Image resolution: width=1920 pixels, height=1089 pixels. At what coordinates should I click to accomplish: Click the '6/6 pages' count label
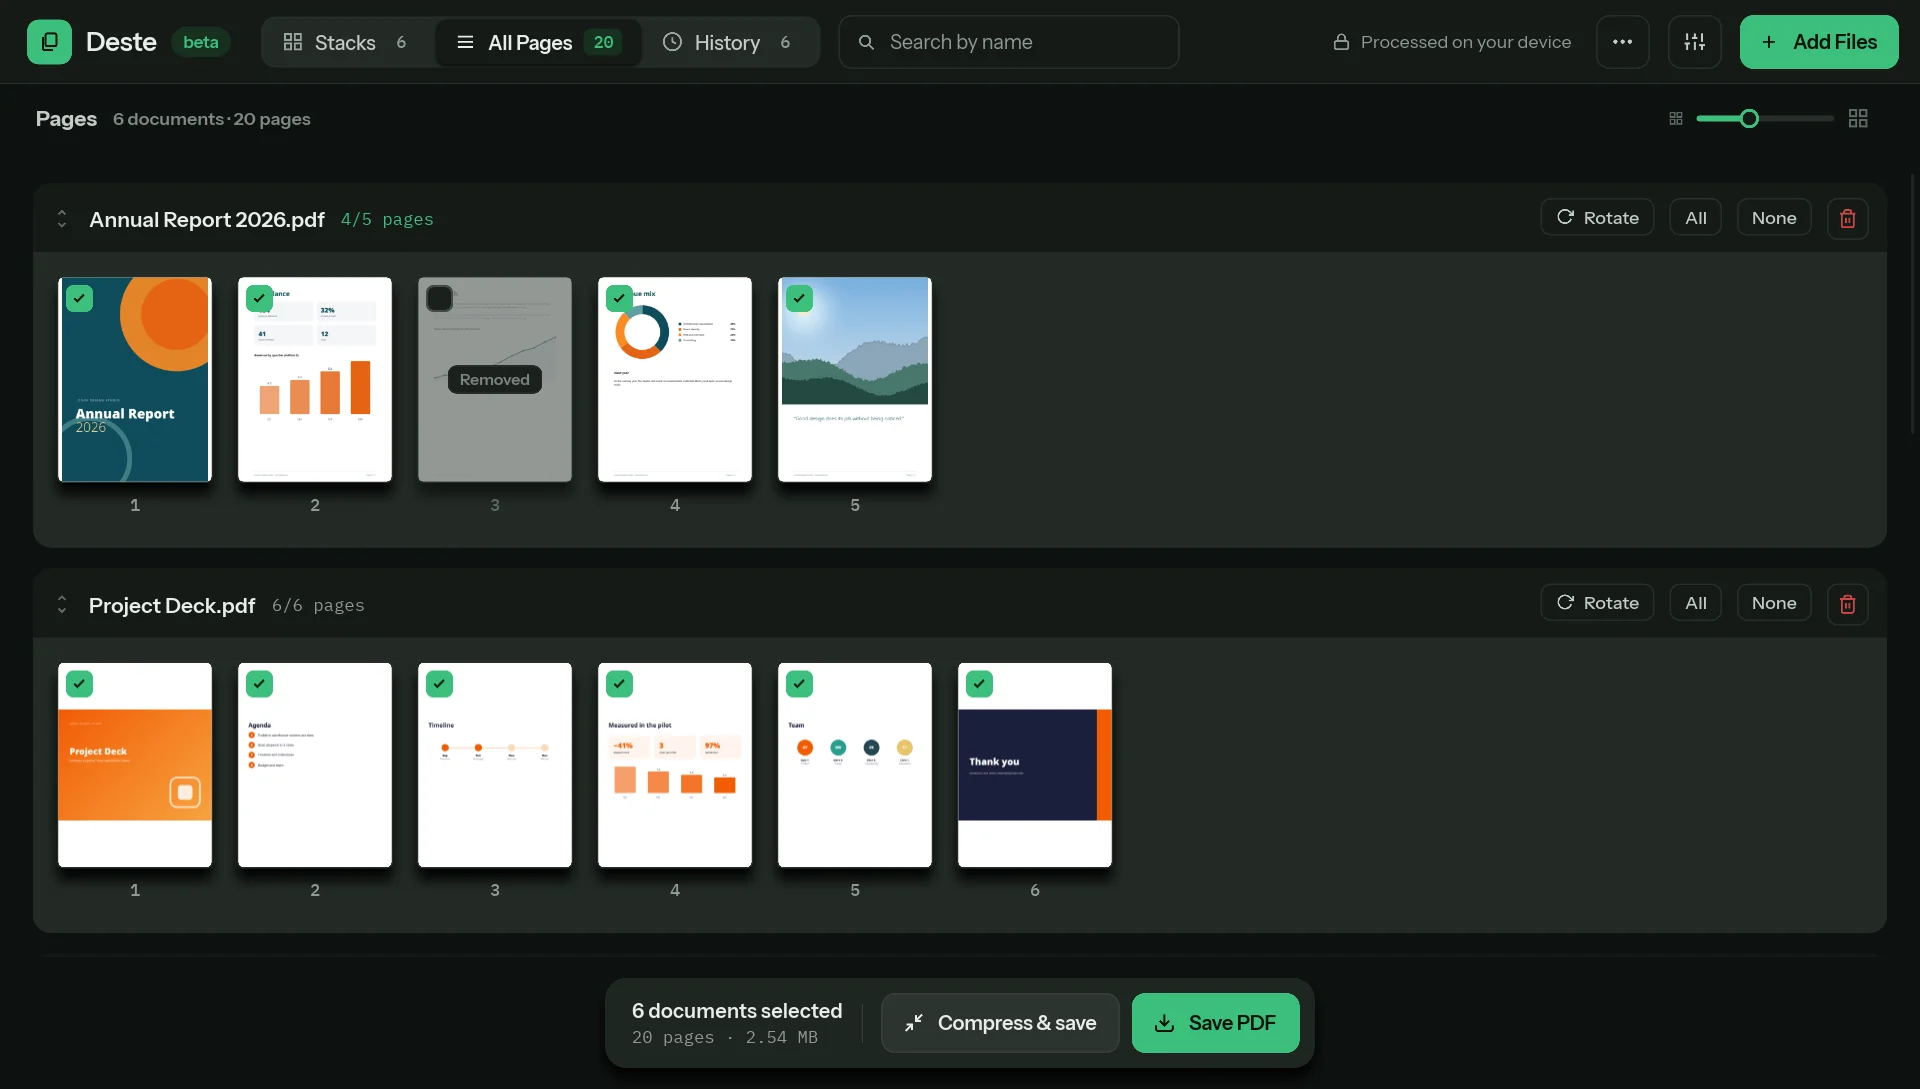click(318, 605)
